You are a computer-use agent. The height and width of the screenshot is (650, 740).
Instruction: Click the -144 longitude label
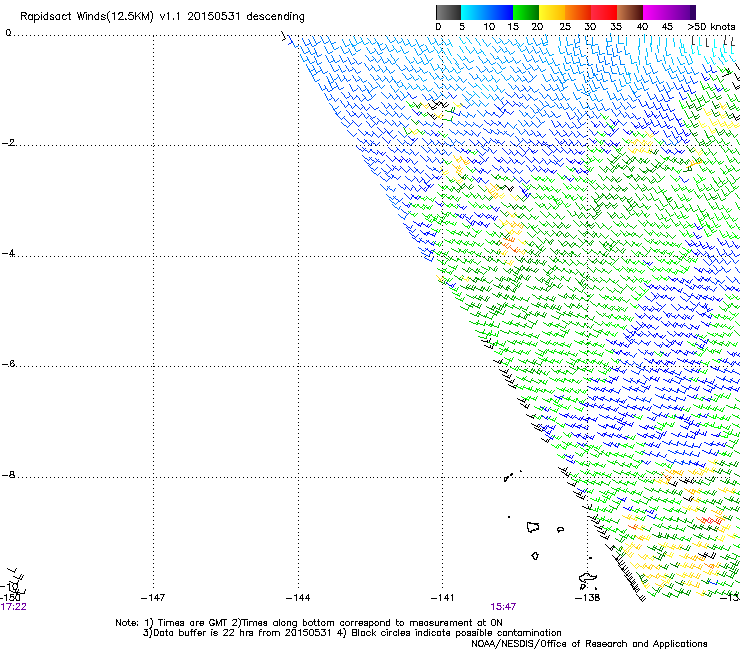pyautogui.click(x=298, y=598)
